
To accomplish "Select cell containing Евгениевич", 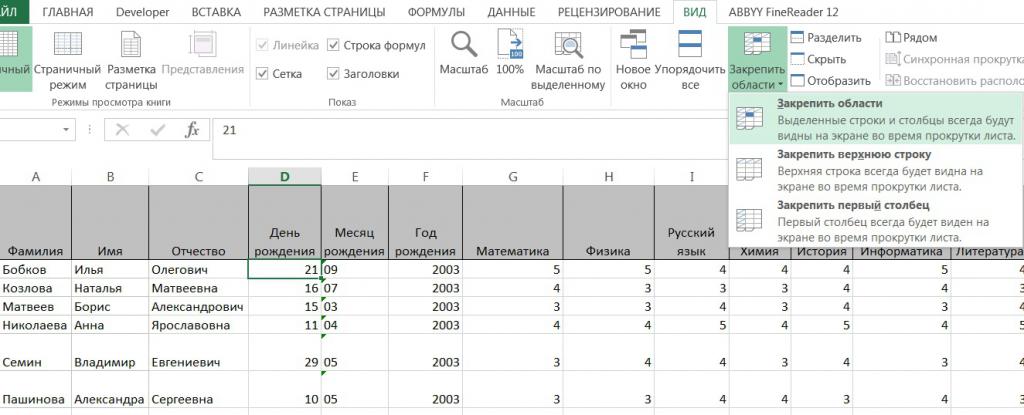I will tap(199, 353).
